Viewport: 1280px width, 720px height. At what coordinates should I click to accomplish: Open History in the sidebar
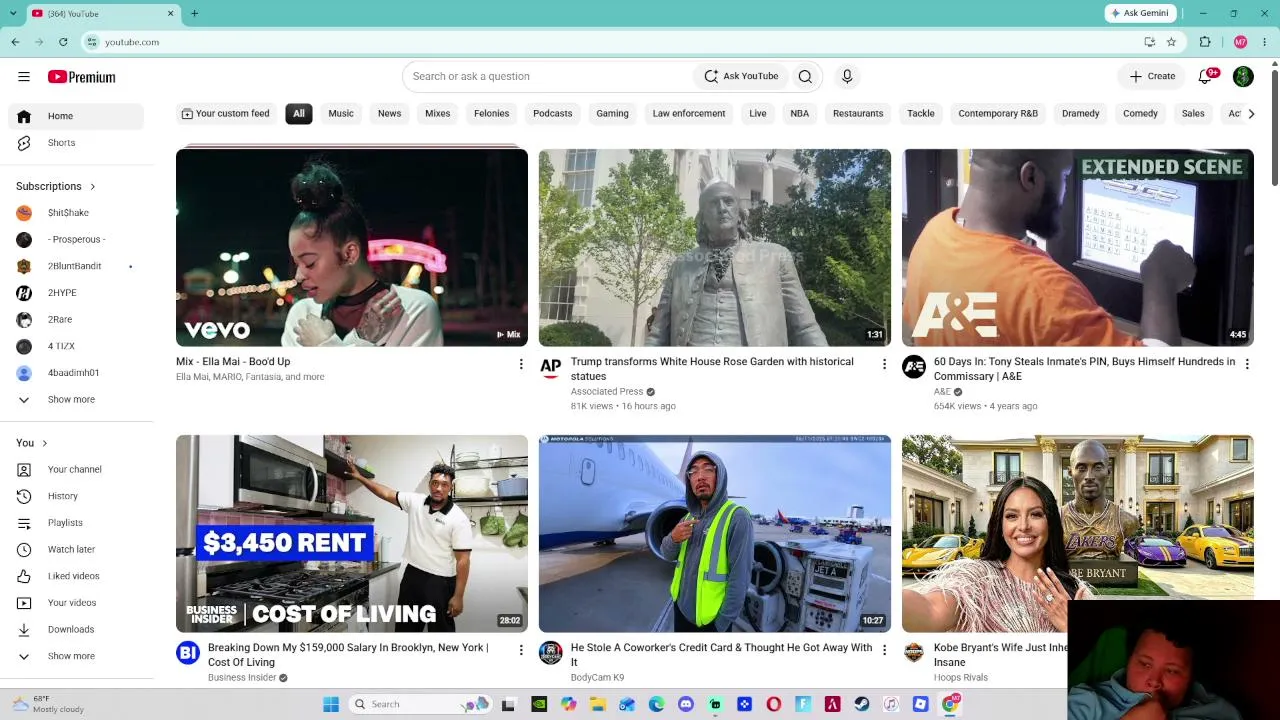(76, 496)
